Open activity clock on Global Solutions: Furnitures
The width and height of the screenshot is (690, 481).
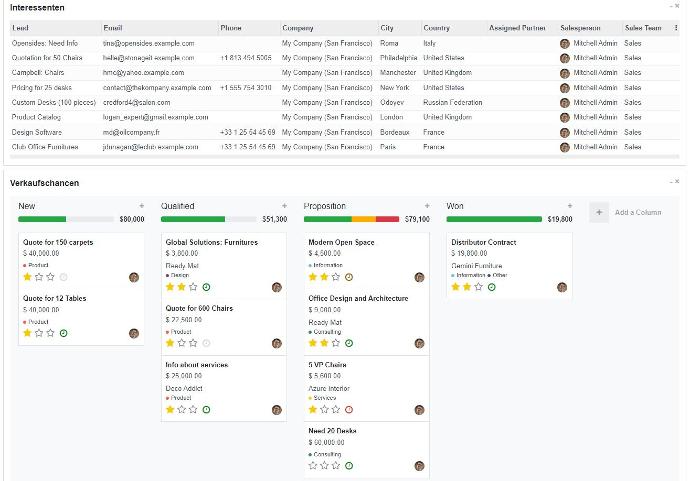206,287
